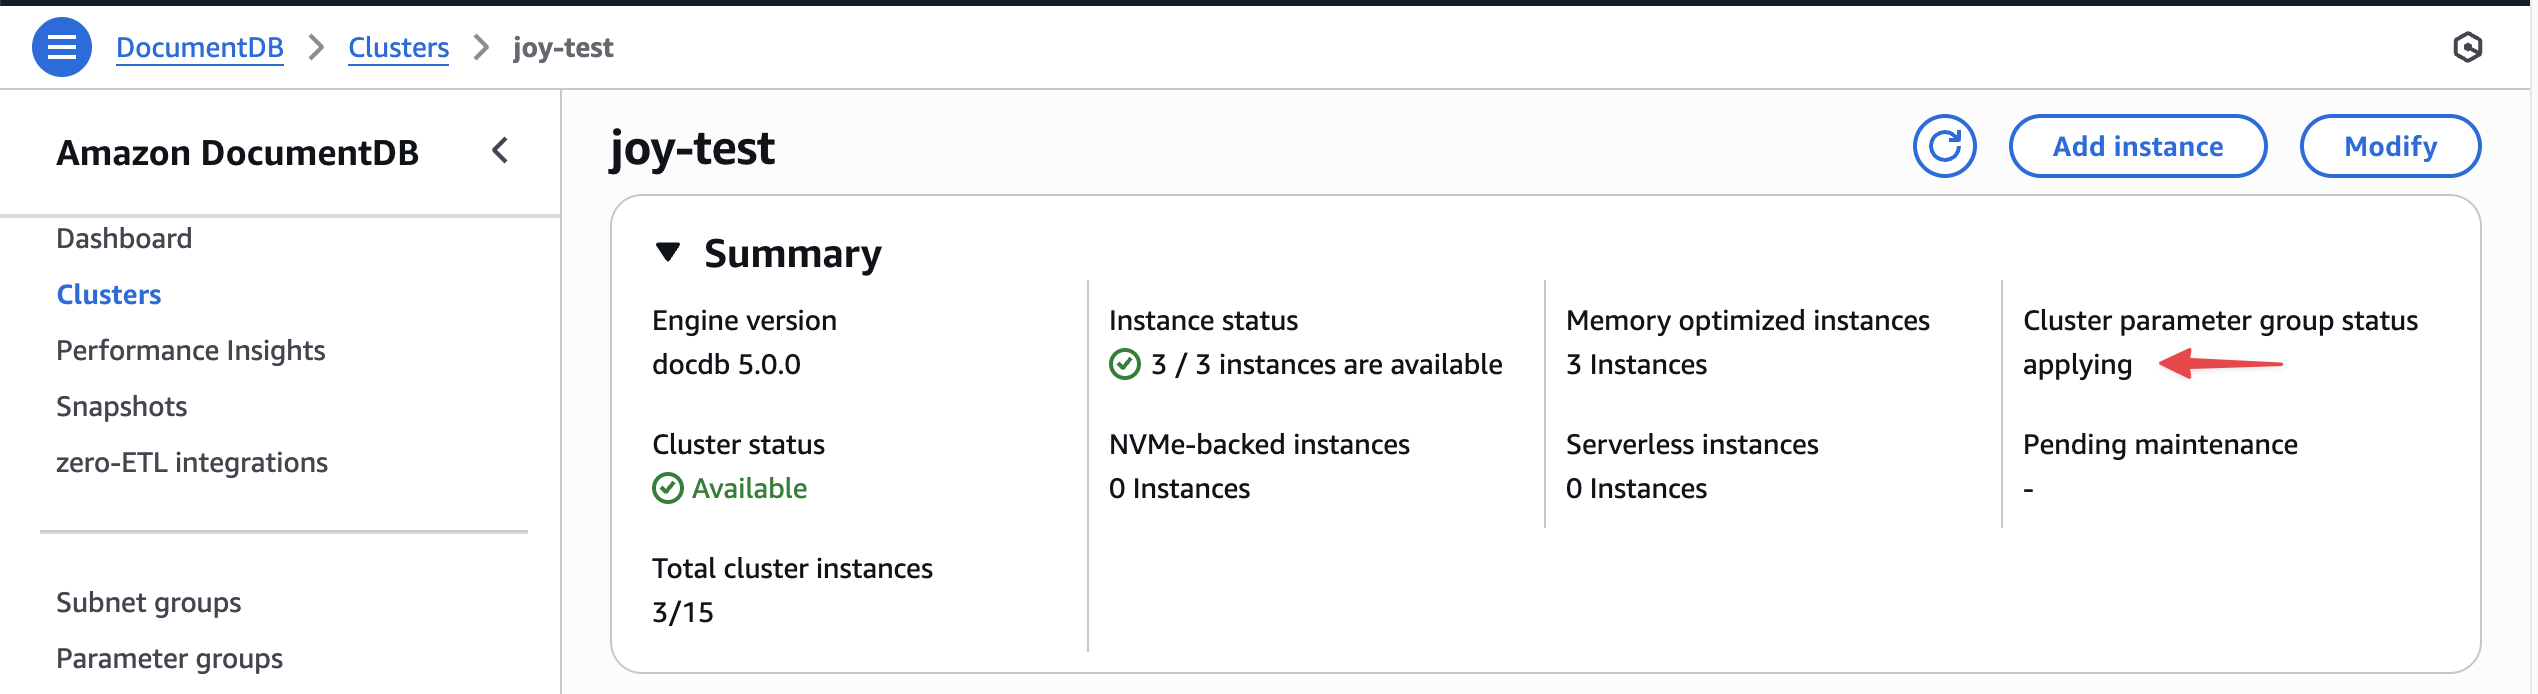Open zero-ETL integrations page
Image resolution: width=2538 pixels, height=694 pixels.
tap(192, 462)
